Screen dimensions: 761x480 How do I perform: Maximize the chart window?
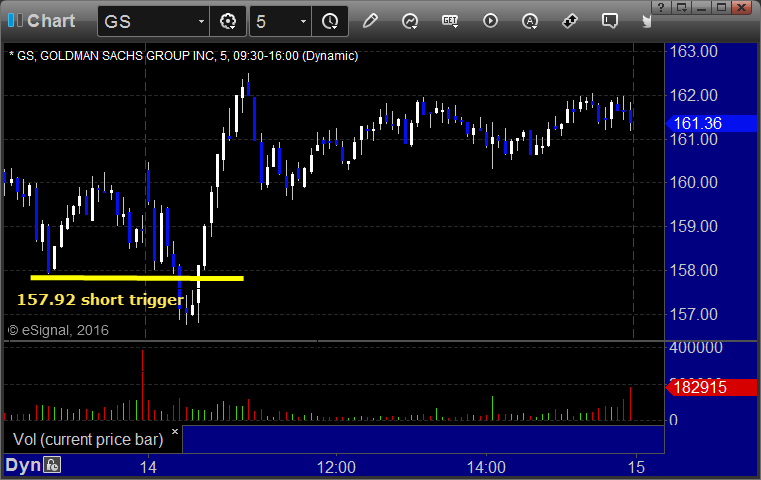pos(721,7)
